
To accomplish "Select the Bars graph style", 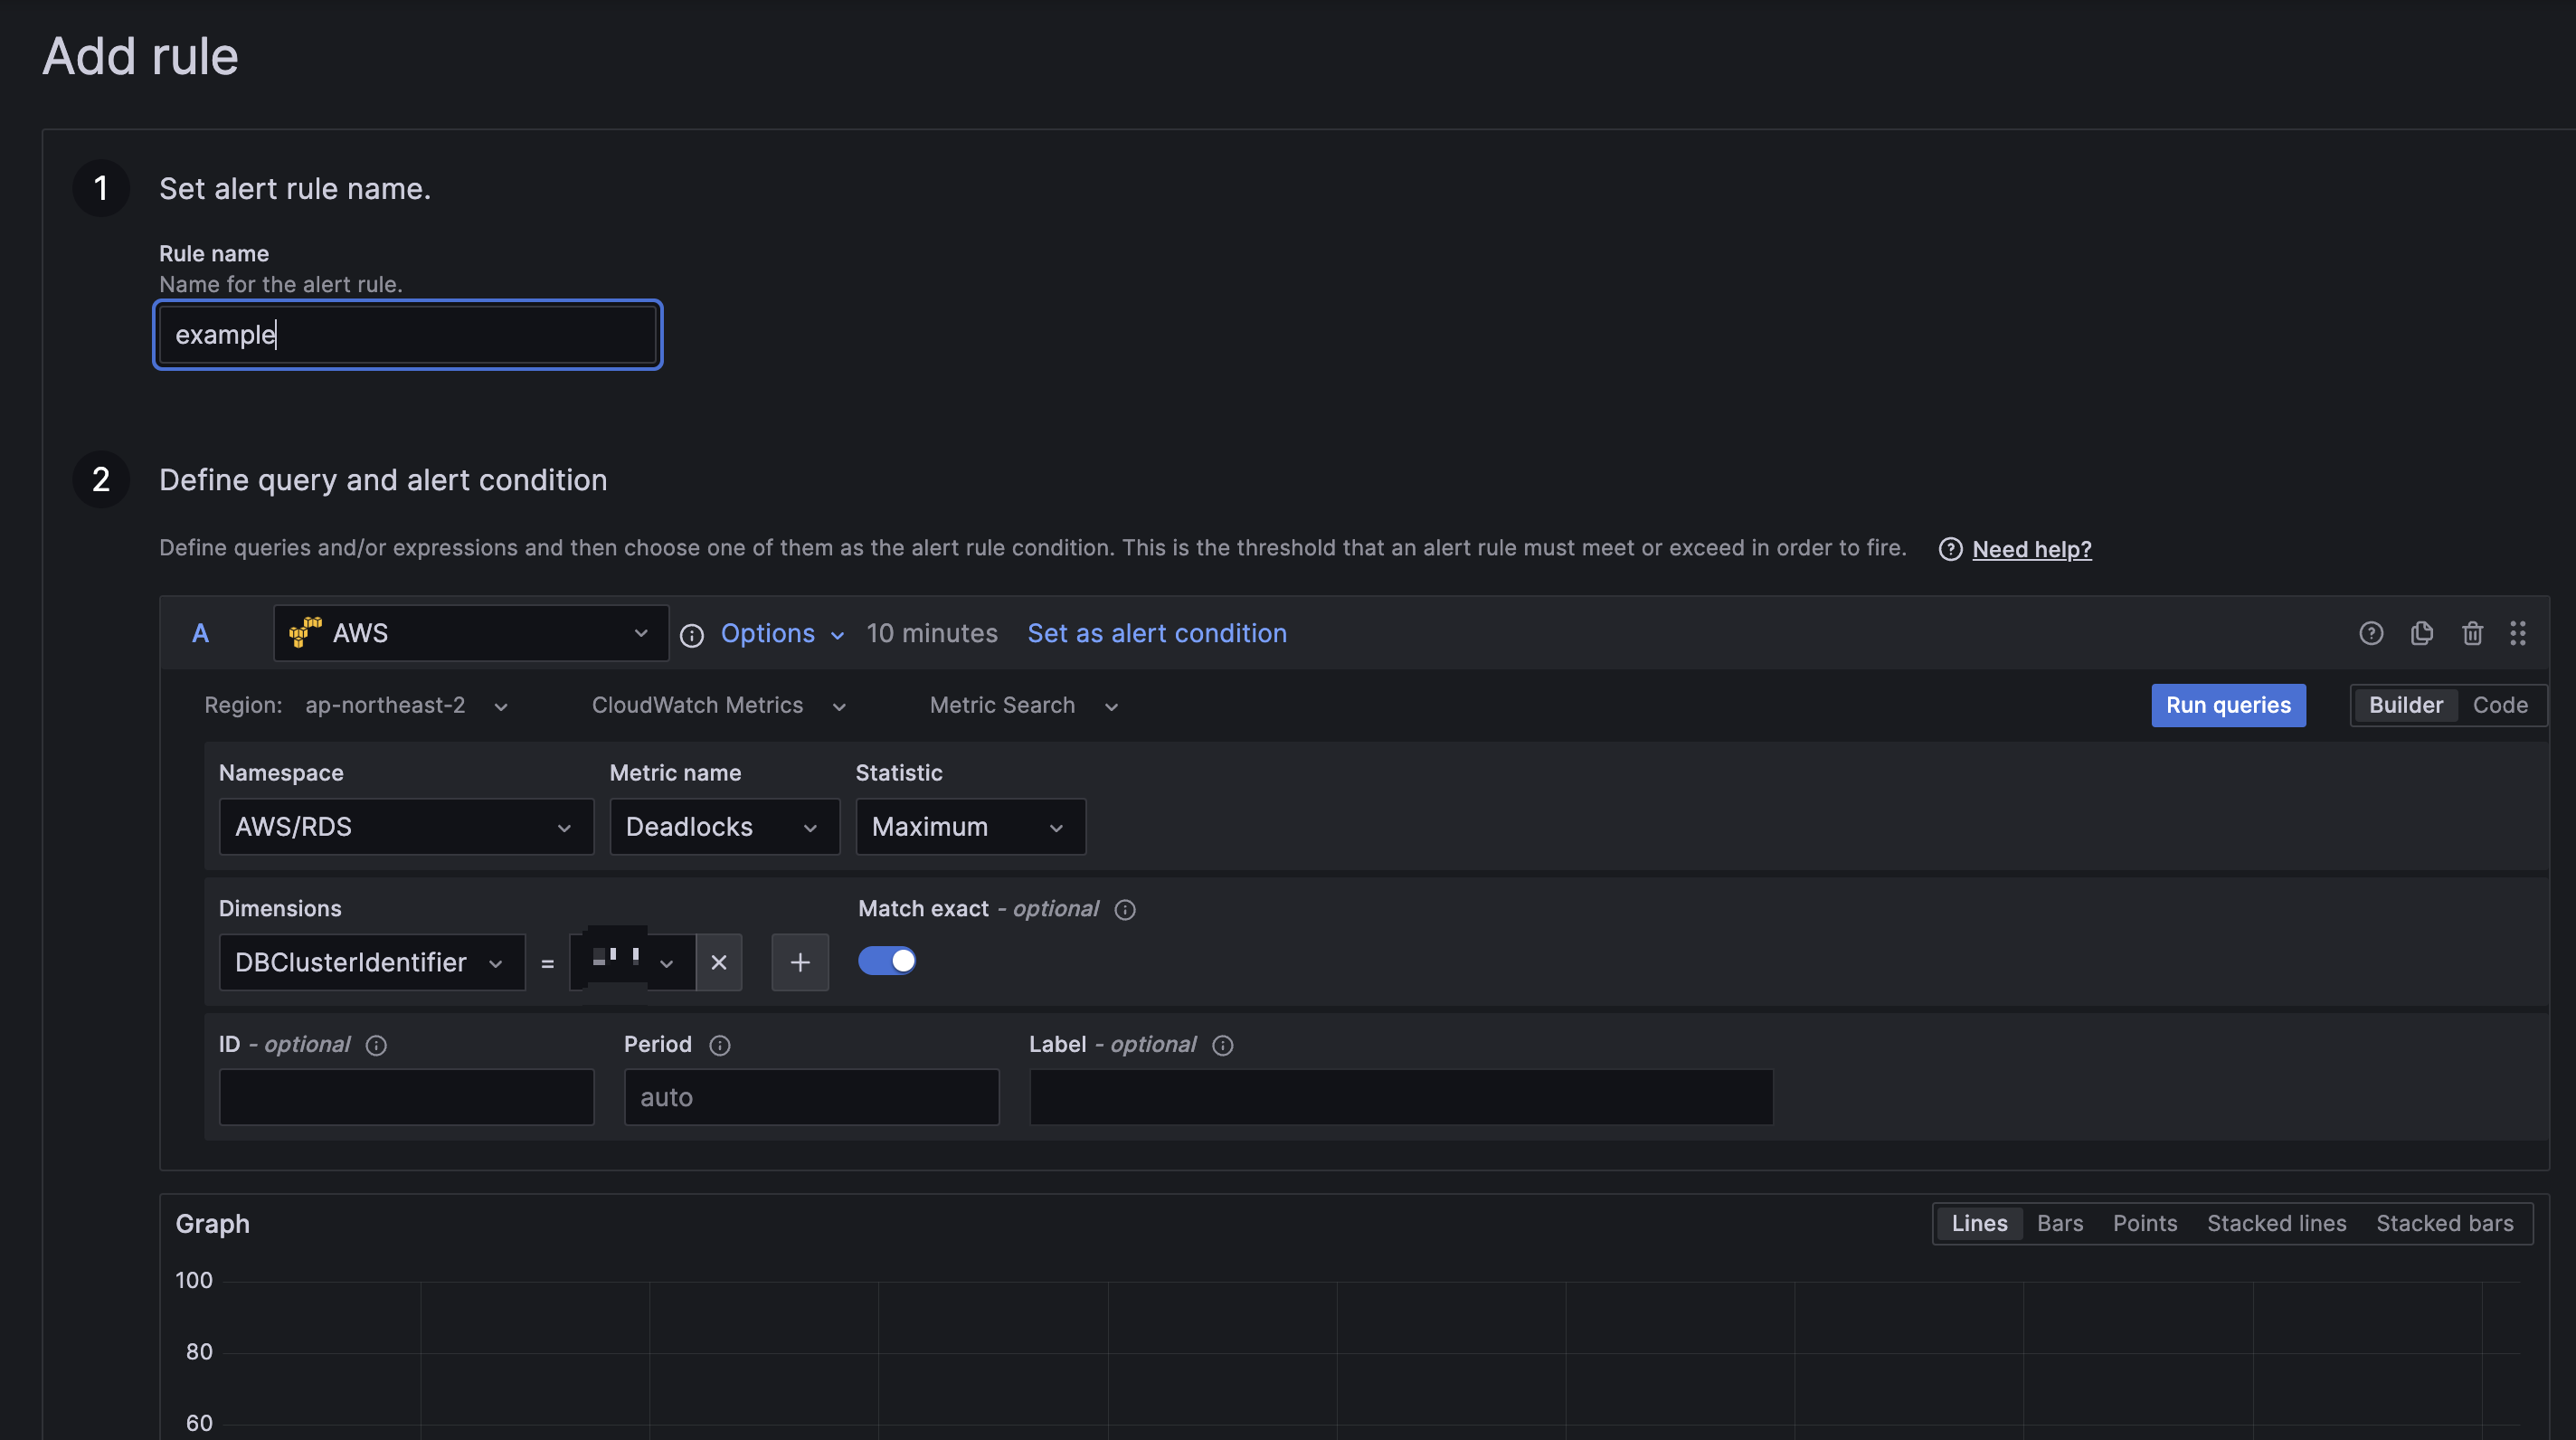I will point(2059,1223).
